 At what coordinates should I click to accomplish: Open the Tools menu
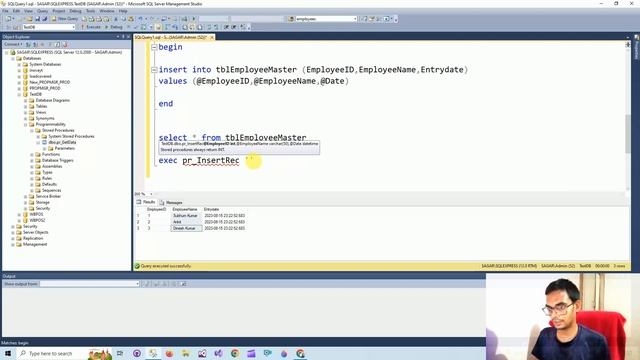tap(90, 11)
